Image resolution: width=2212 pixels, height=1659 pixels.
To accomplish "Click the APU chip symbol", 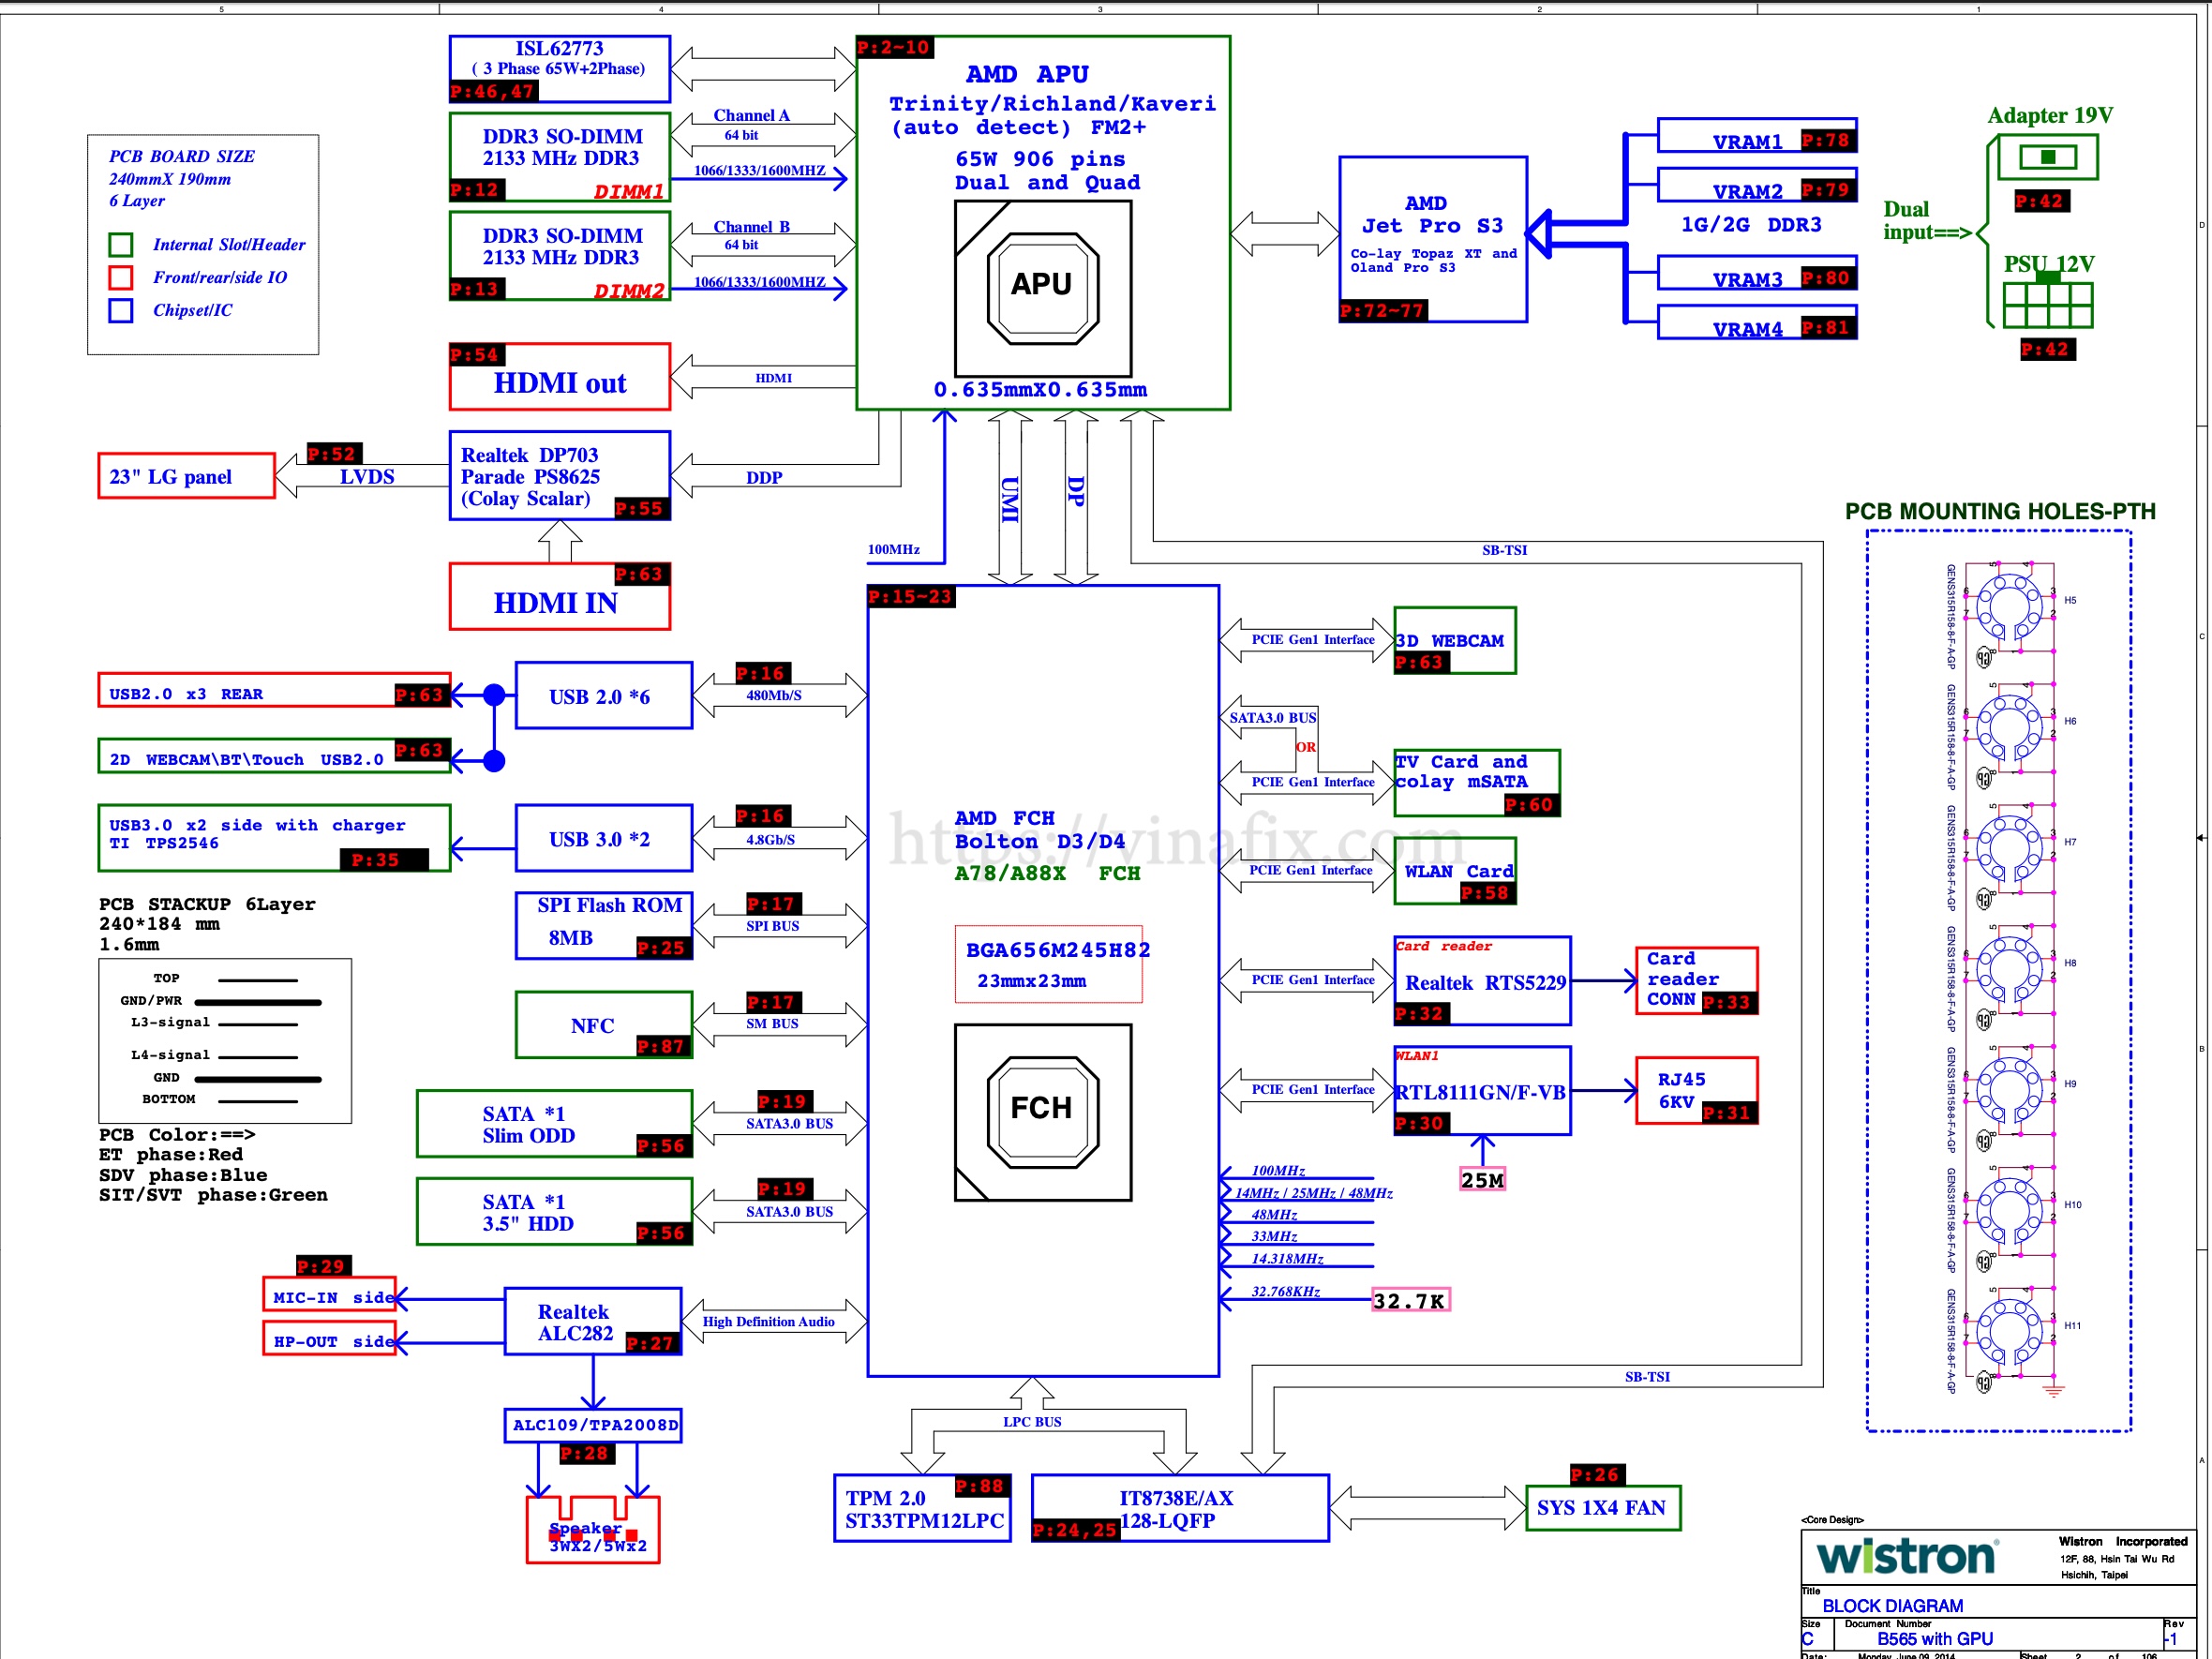I will click(1042, 288).
